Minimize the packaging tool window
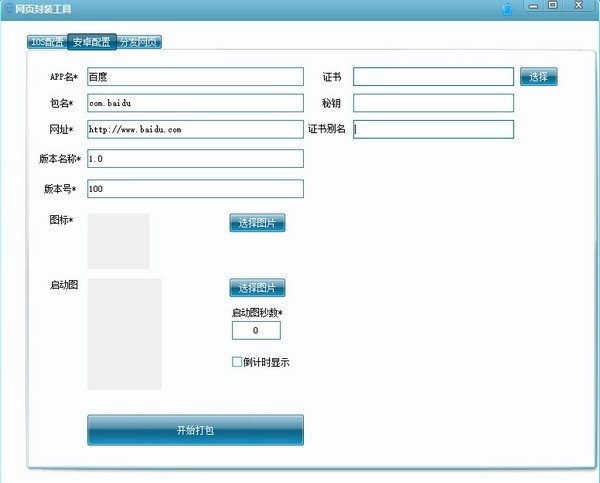600x483 pixels. pos(532,7)
